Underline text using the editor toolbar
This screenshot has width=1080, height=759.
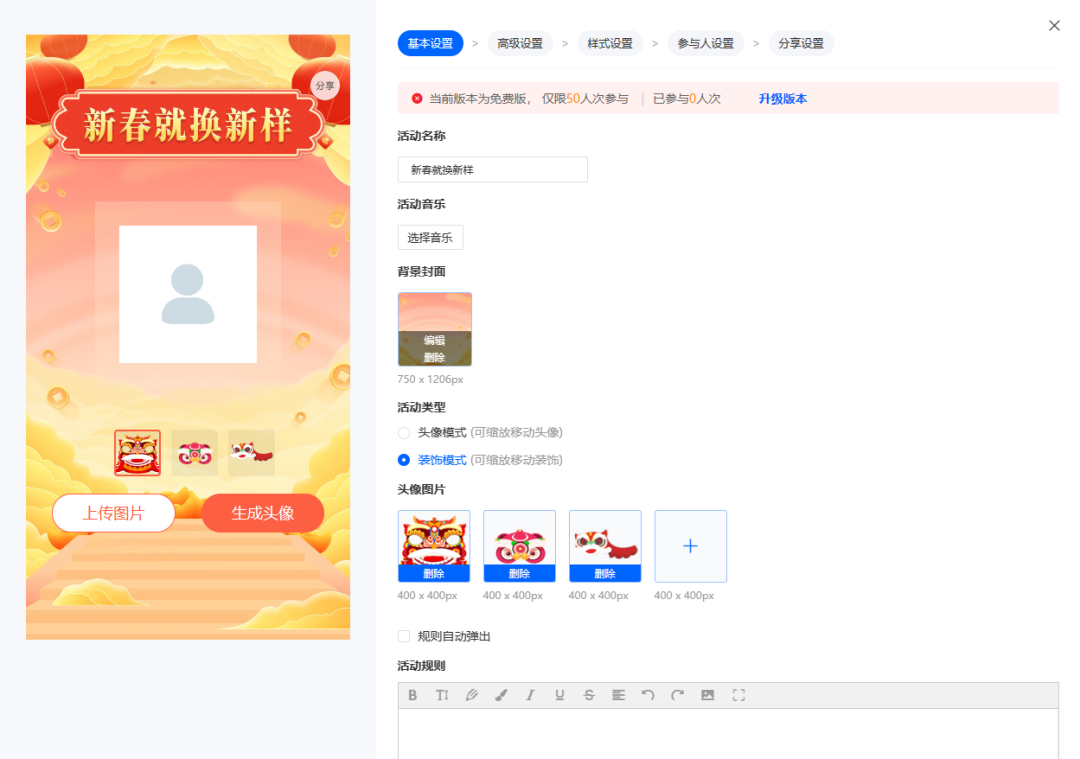(x=560, y=695)
